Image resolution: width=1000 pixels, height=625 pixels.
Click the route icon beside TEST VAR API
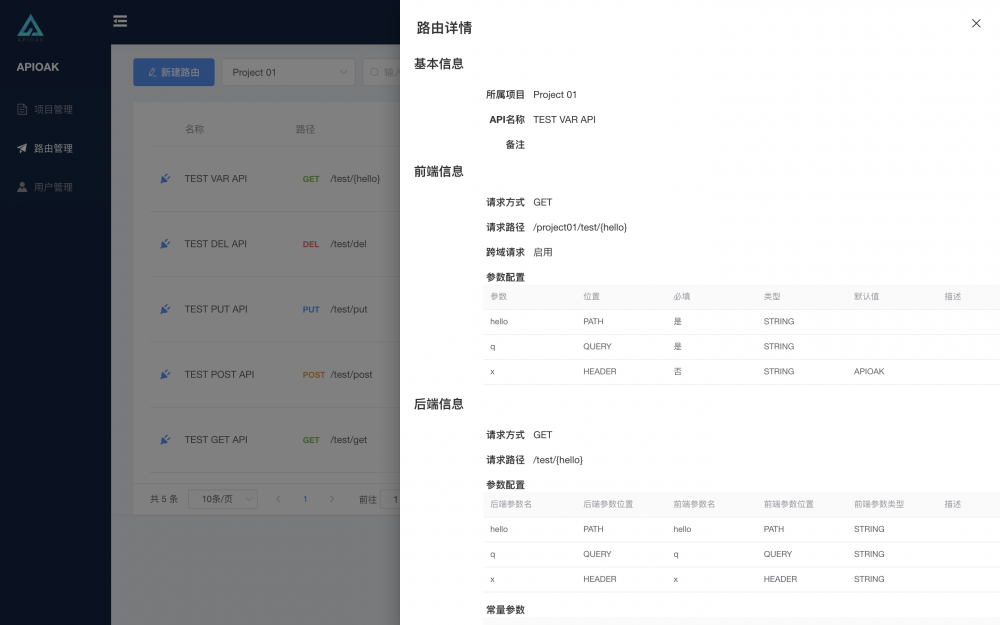[x=165, y=179]
